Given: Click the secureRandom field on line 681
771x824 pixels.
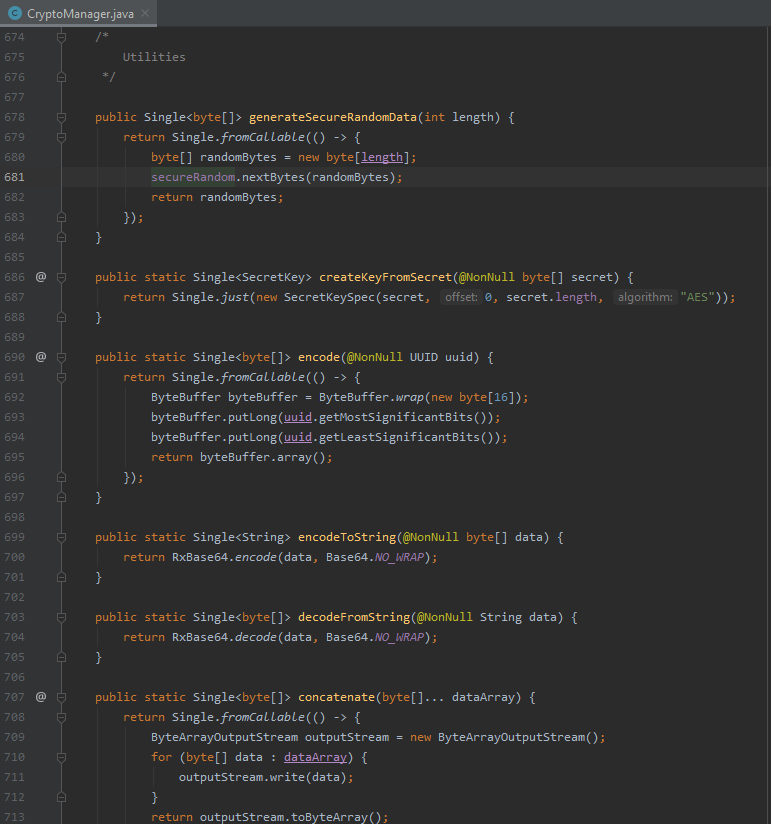Looking at the screenshot, I should coord(193,177).
